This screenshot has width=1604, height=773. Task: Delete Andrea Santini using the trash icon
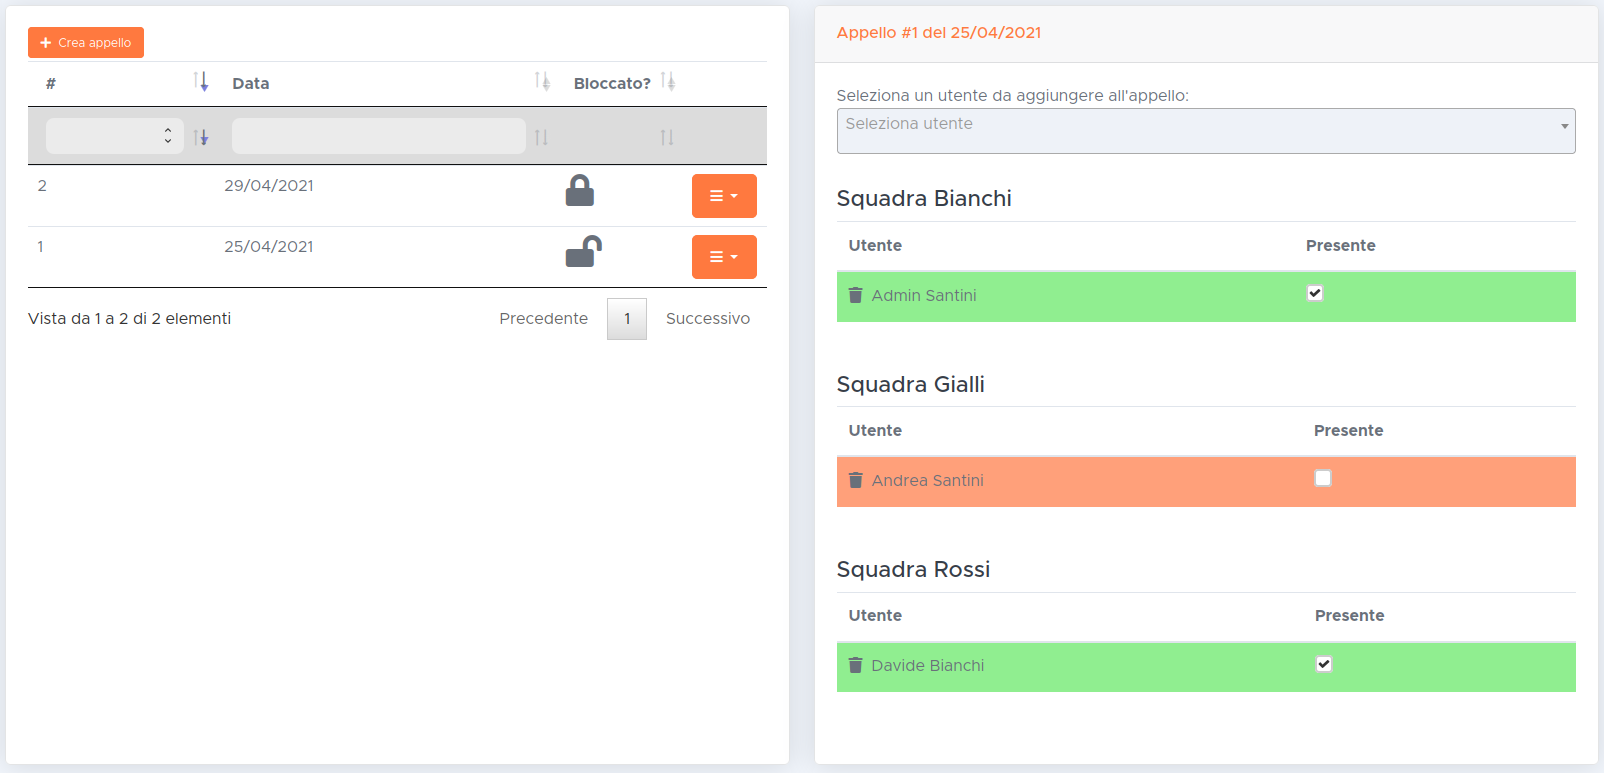pyautogui.click(x=855, y=480)
